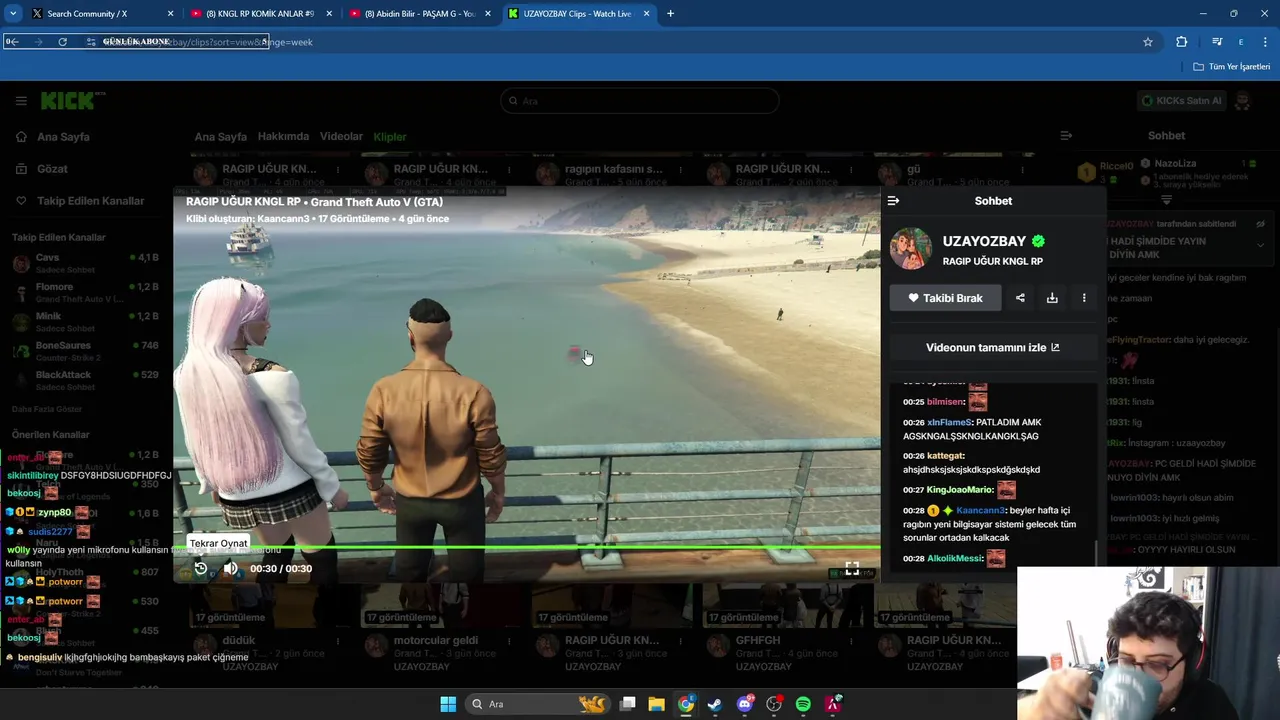Open Task View in taskbar
The height and width of the screenshot is (720, 1280).
(x=627, y=704)
